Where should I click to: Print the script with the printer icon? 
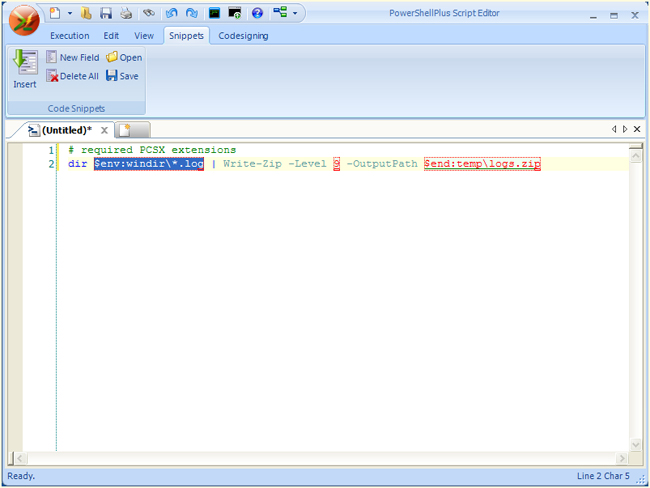click(x=126, y=13)
